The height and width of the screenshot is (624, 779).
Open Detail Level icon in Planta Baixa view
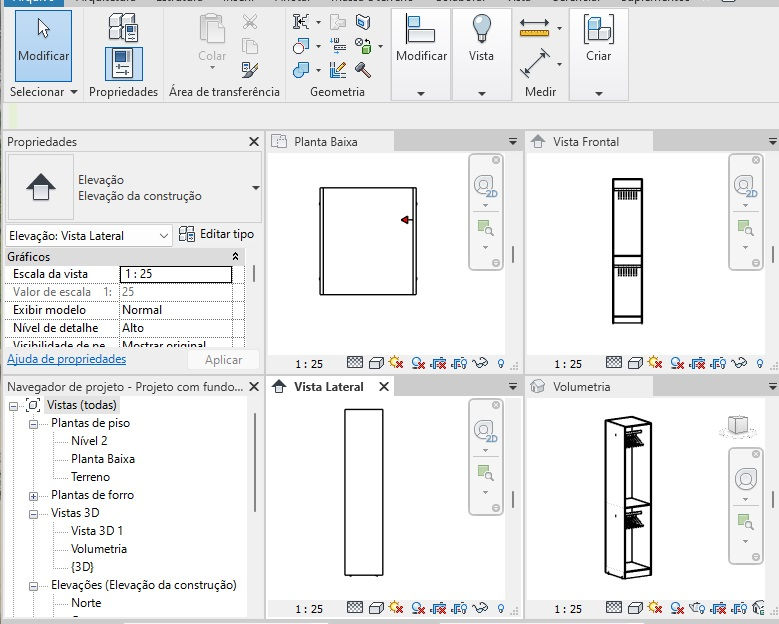(x=355, y=362)
